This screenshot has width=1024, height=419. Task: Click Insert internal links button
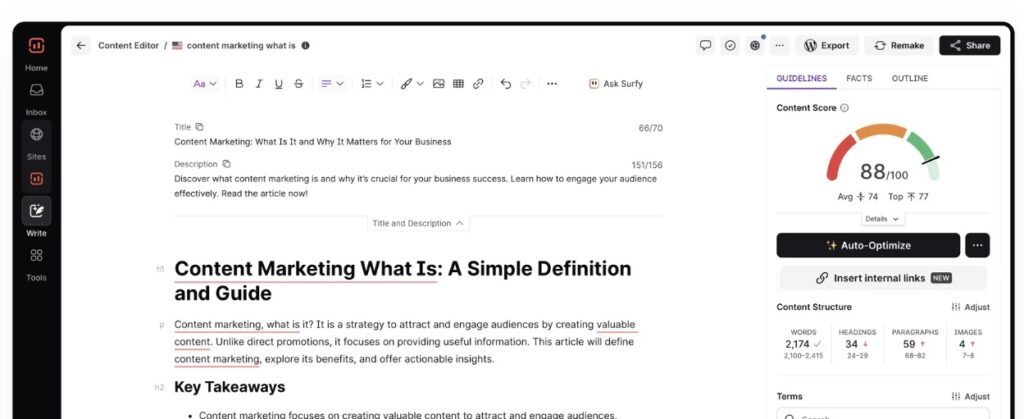[x=883, y=278]
